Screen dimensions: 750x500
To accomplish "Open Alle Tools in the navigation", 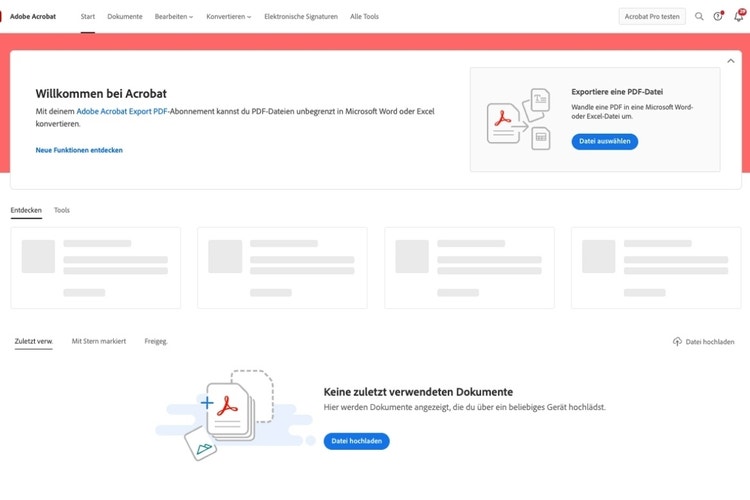I will [x=364, y=16].
